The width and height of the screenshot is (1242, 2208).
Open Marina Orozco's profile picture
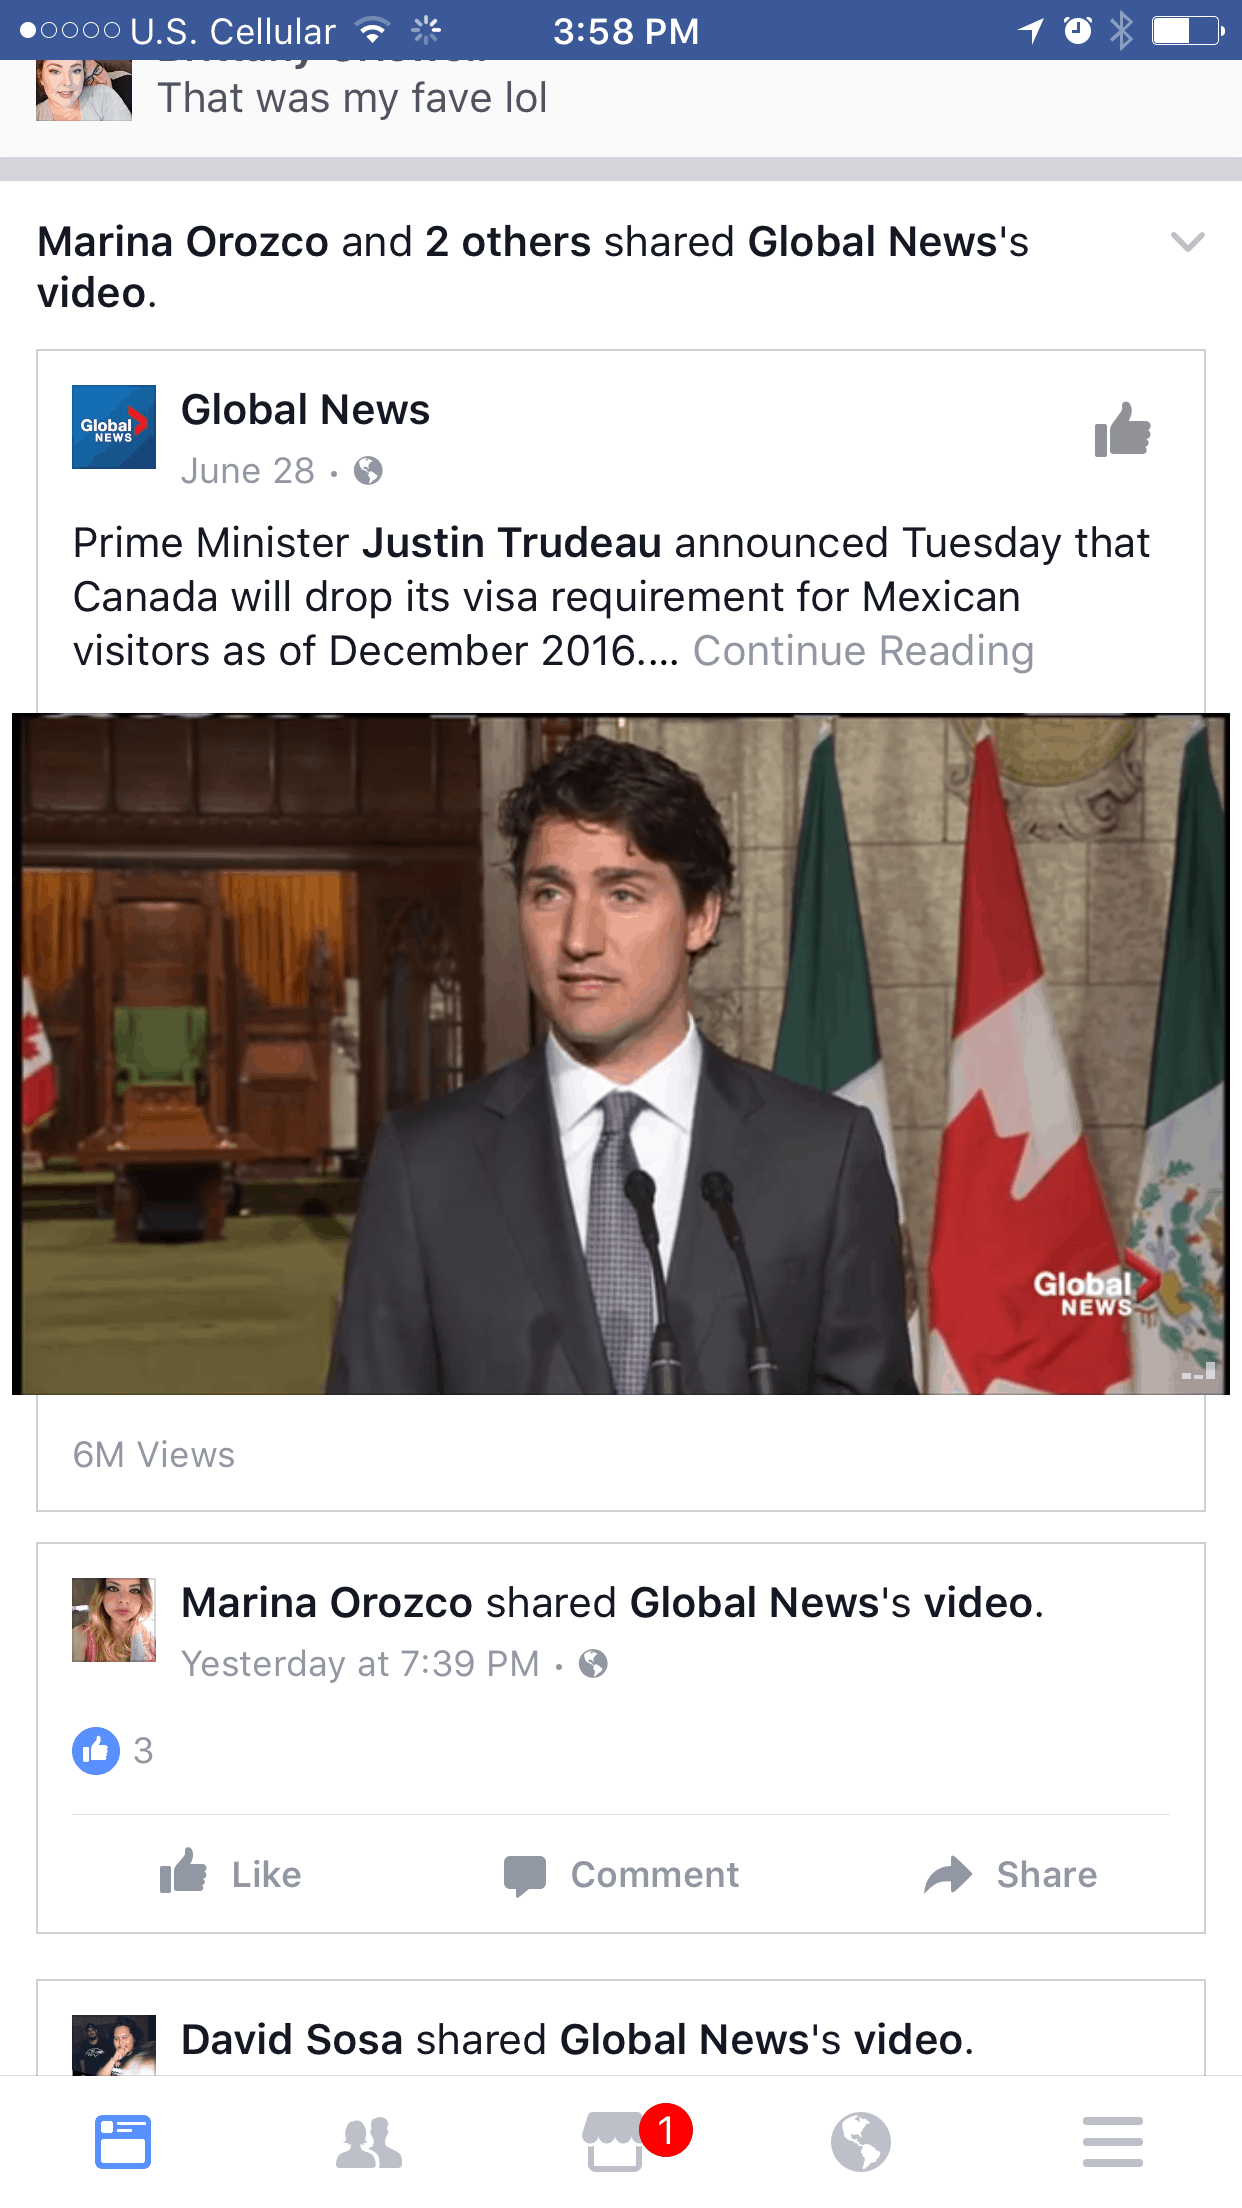[x=114, y=1620]
